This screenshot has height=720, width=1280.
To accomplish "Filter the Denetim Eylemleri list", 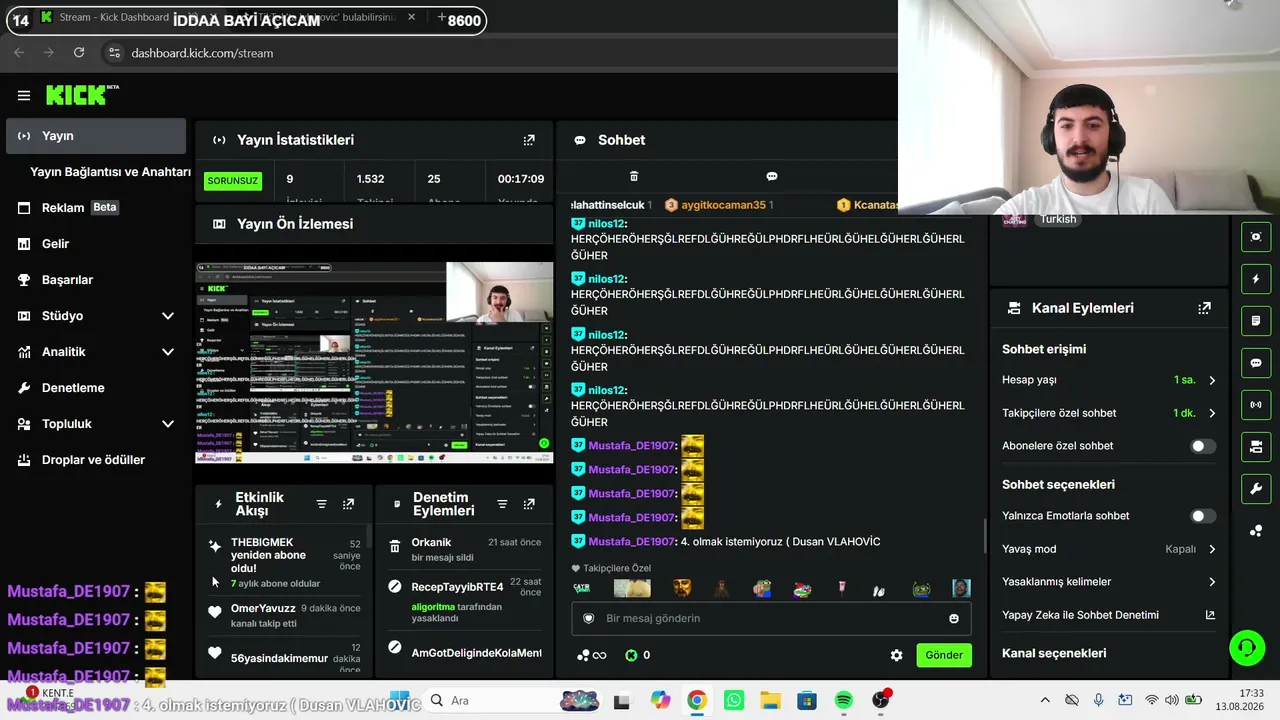I will (502, 504).
